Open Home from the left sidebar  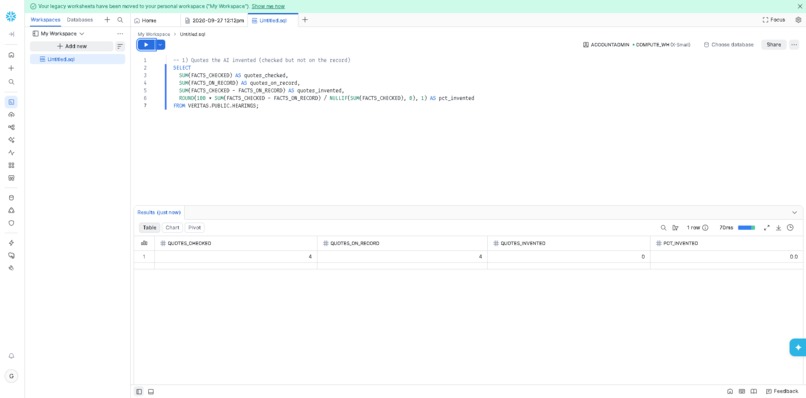pyautogui.click(x=11, y=55)
